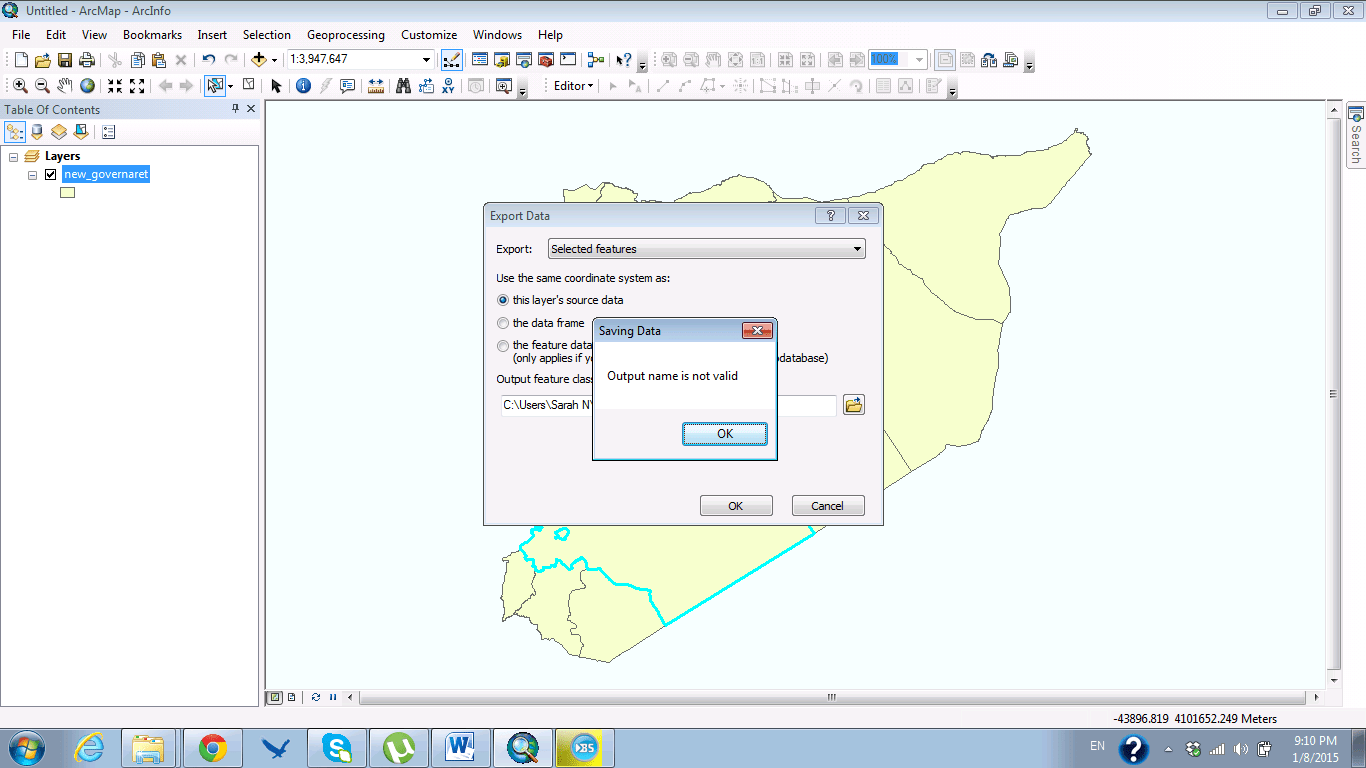Open the Bookmarks menu

152,35
